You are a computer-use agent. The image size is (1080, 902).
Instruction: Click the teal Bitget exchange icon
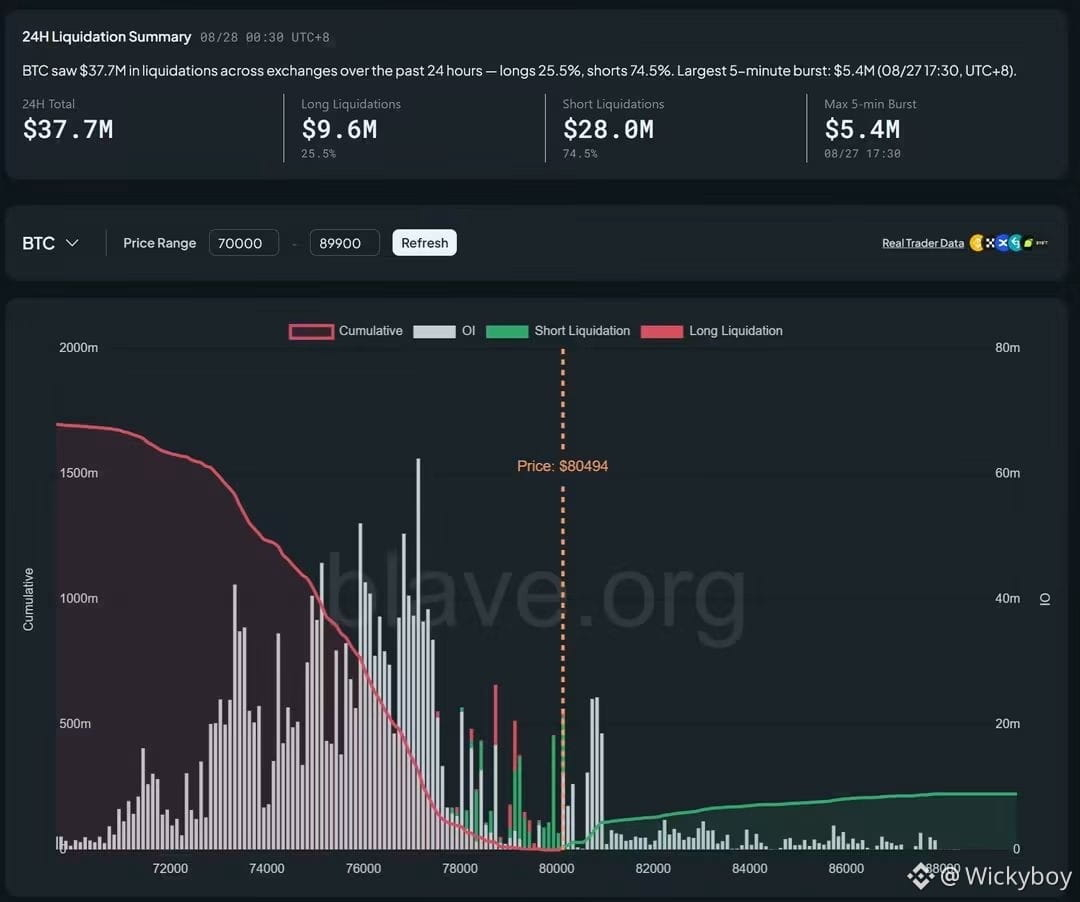(x=1015, y=243)
